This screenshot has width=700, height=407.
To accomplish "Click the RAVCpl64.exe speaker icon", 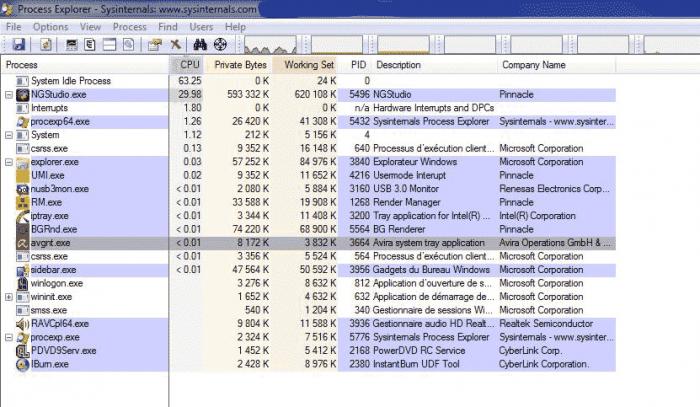I will pyautogui.click(x=22, y=324).
